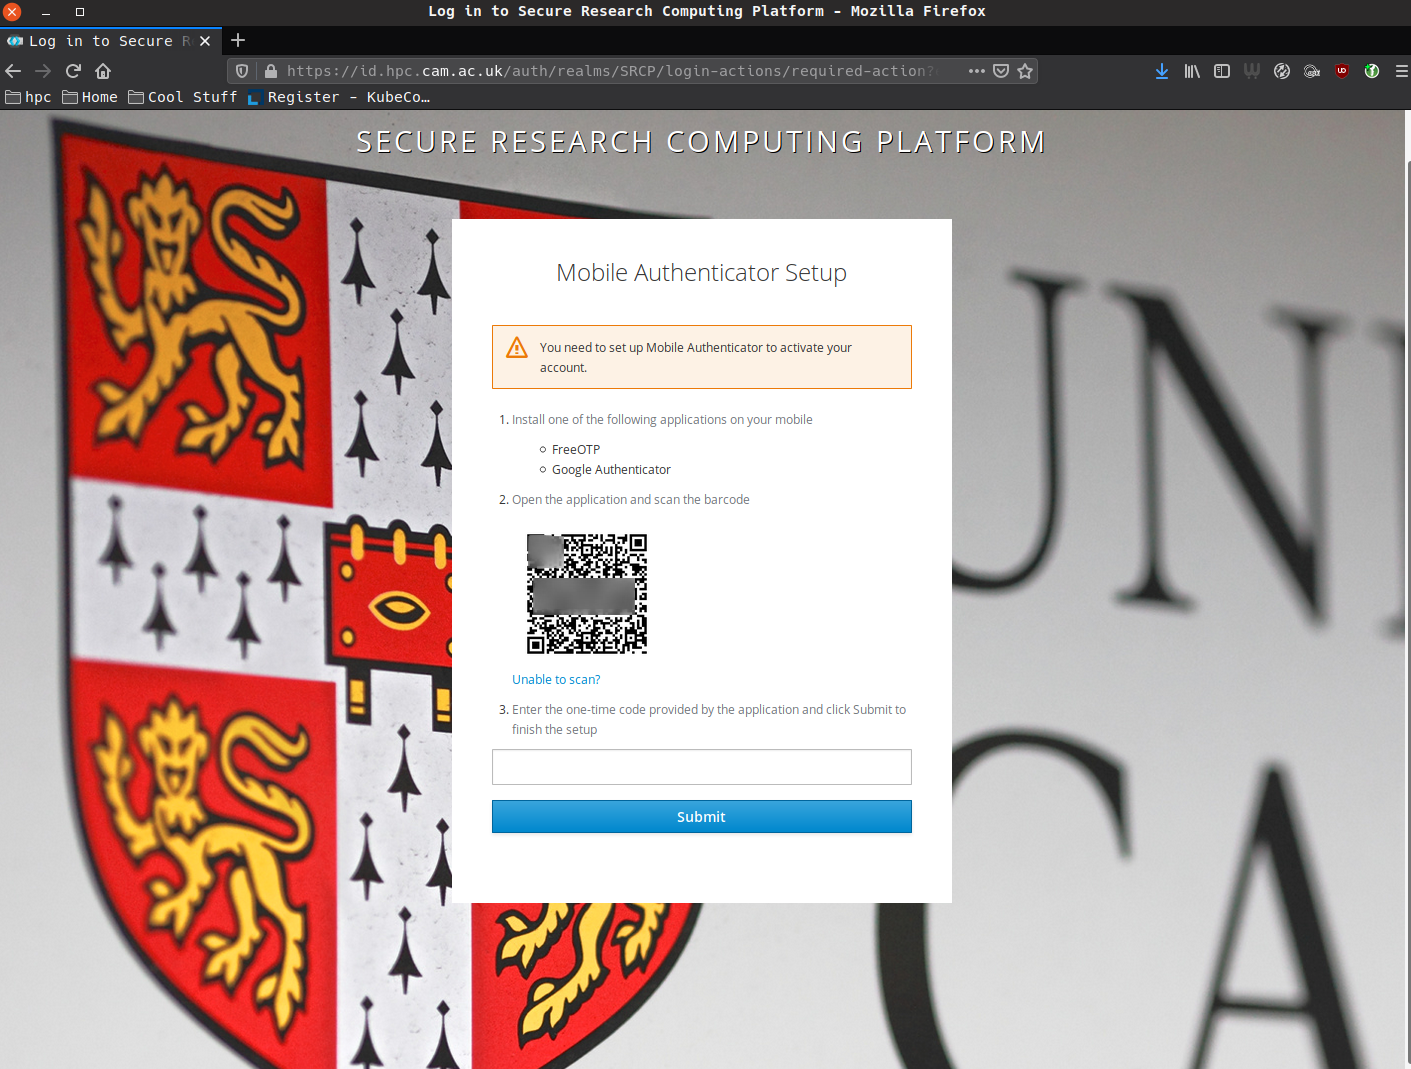Save page to Pocket icon
Image resolution: width=1411 pixels, height=1069 pixels.
pyautogui.click(x=1001, y=71)
